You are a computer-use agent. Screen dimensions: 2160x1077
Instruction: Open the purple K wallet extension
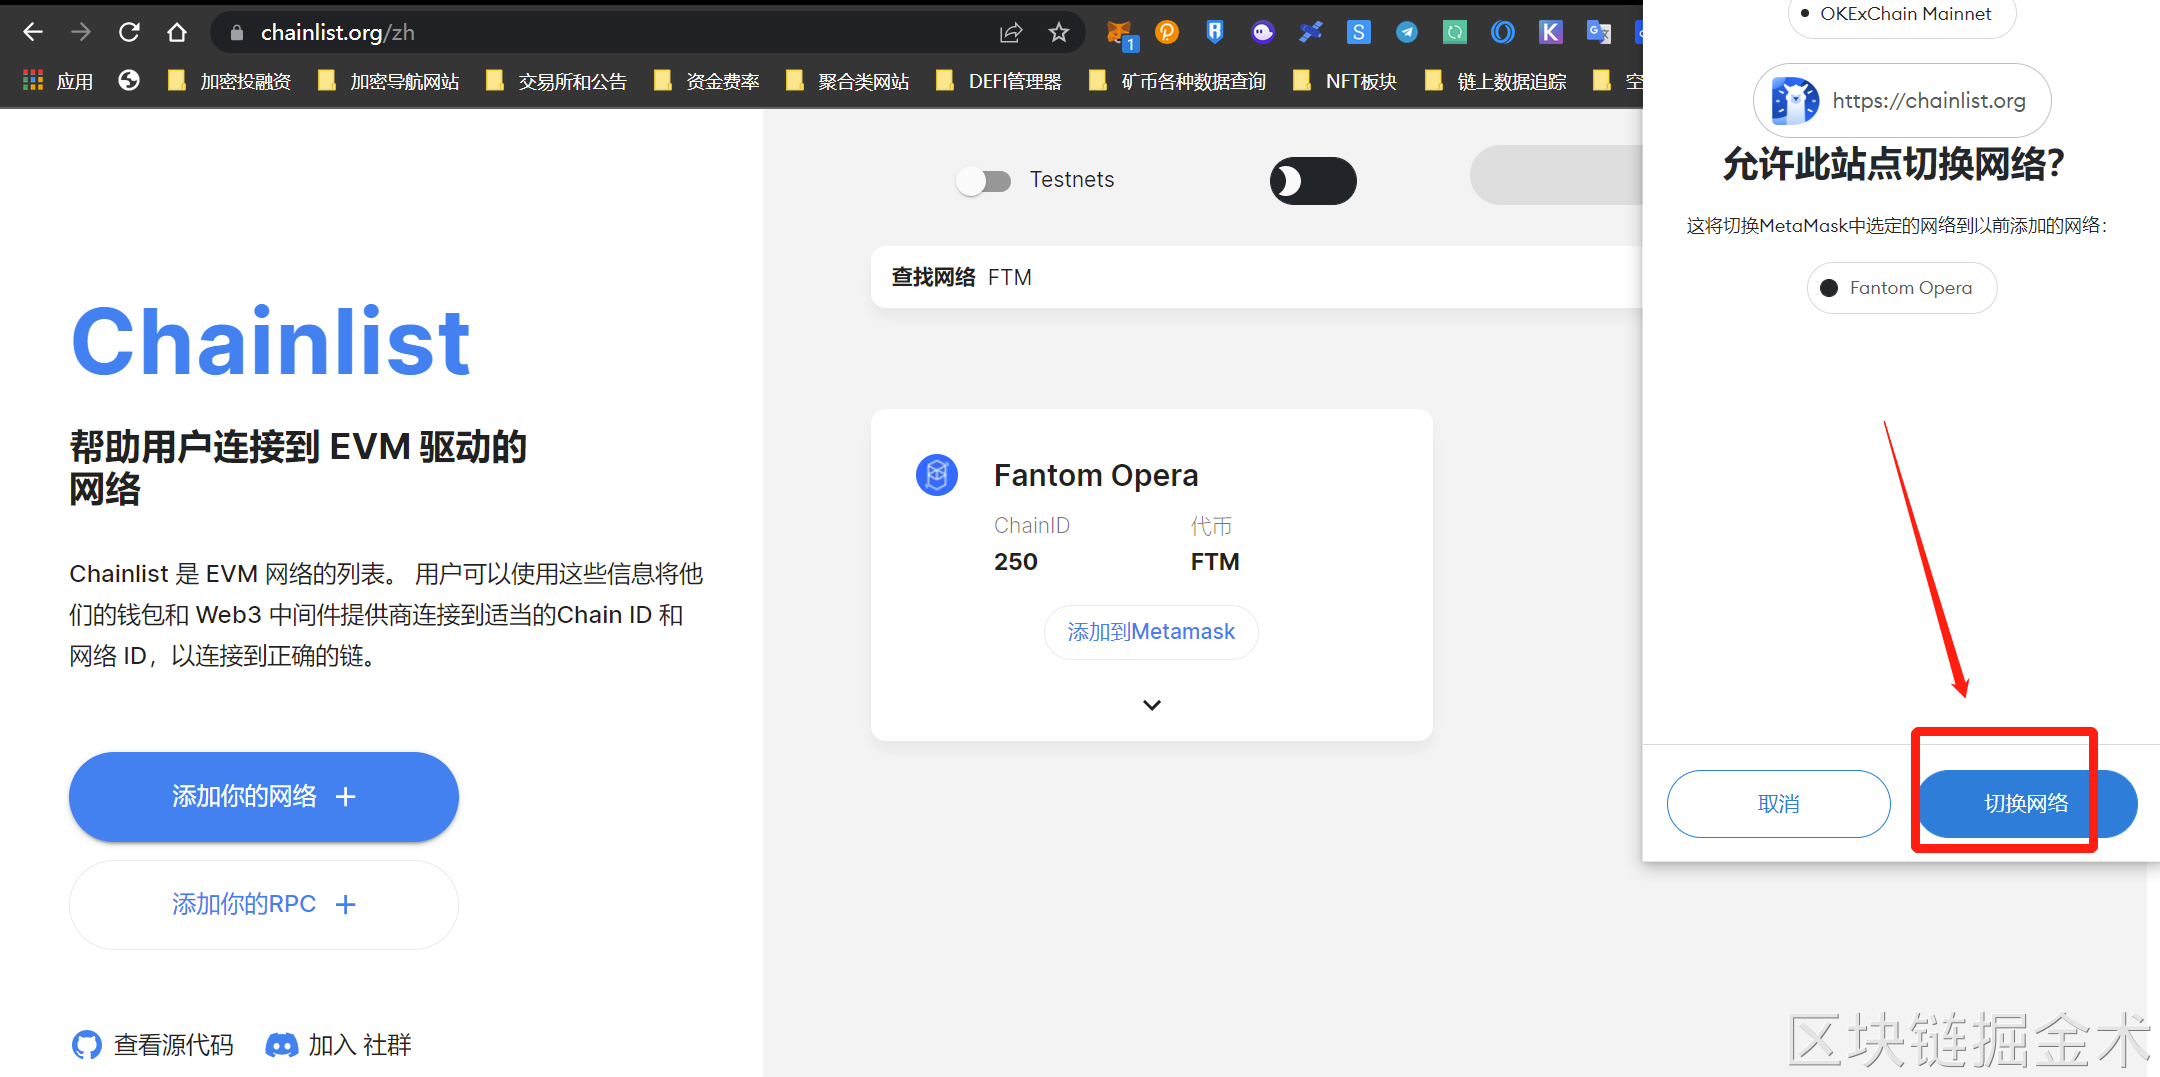tap(1551, 33)
